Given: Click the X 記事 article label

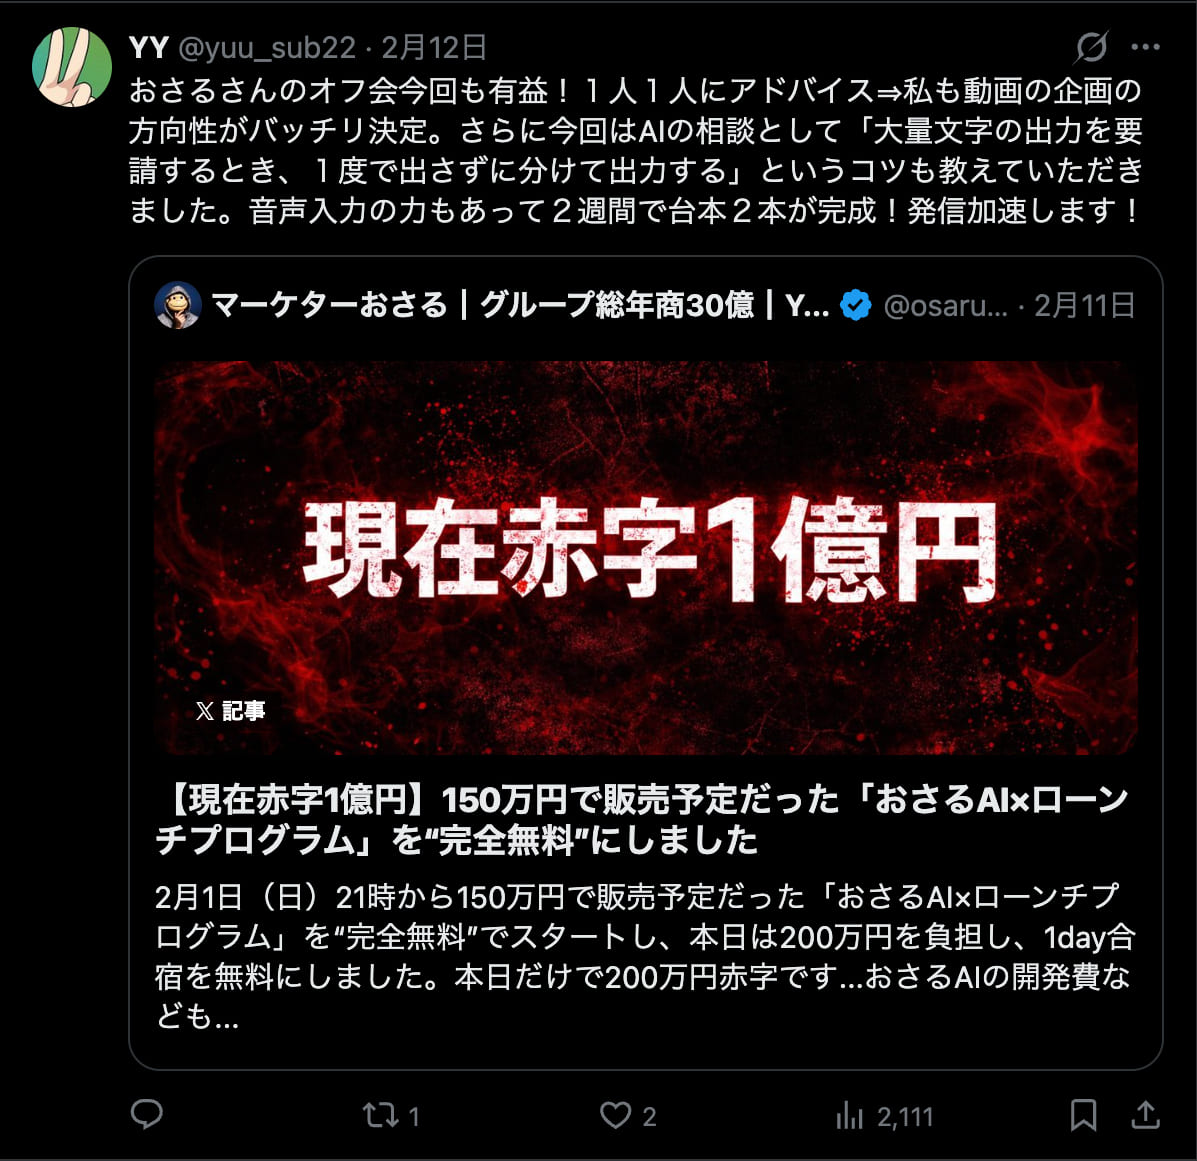Looking at the screenshot, I should click(x=230, y=711).
